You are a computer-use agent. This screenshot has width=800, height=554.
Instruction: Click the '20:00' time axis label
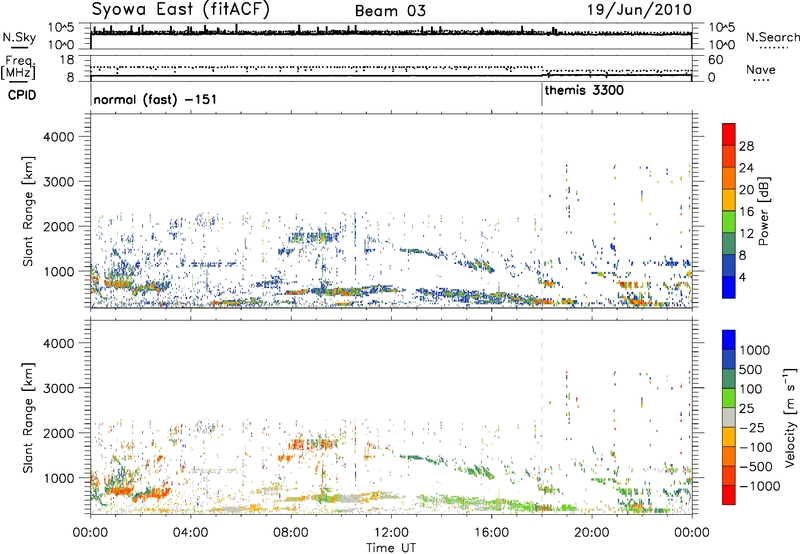[x=591, y=533]
